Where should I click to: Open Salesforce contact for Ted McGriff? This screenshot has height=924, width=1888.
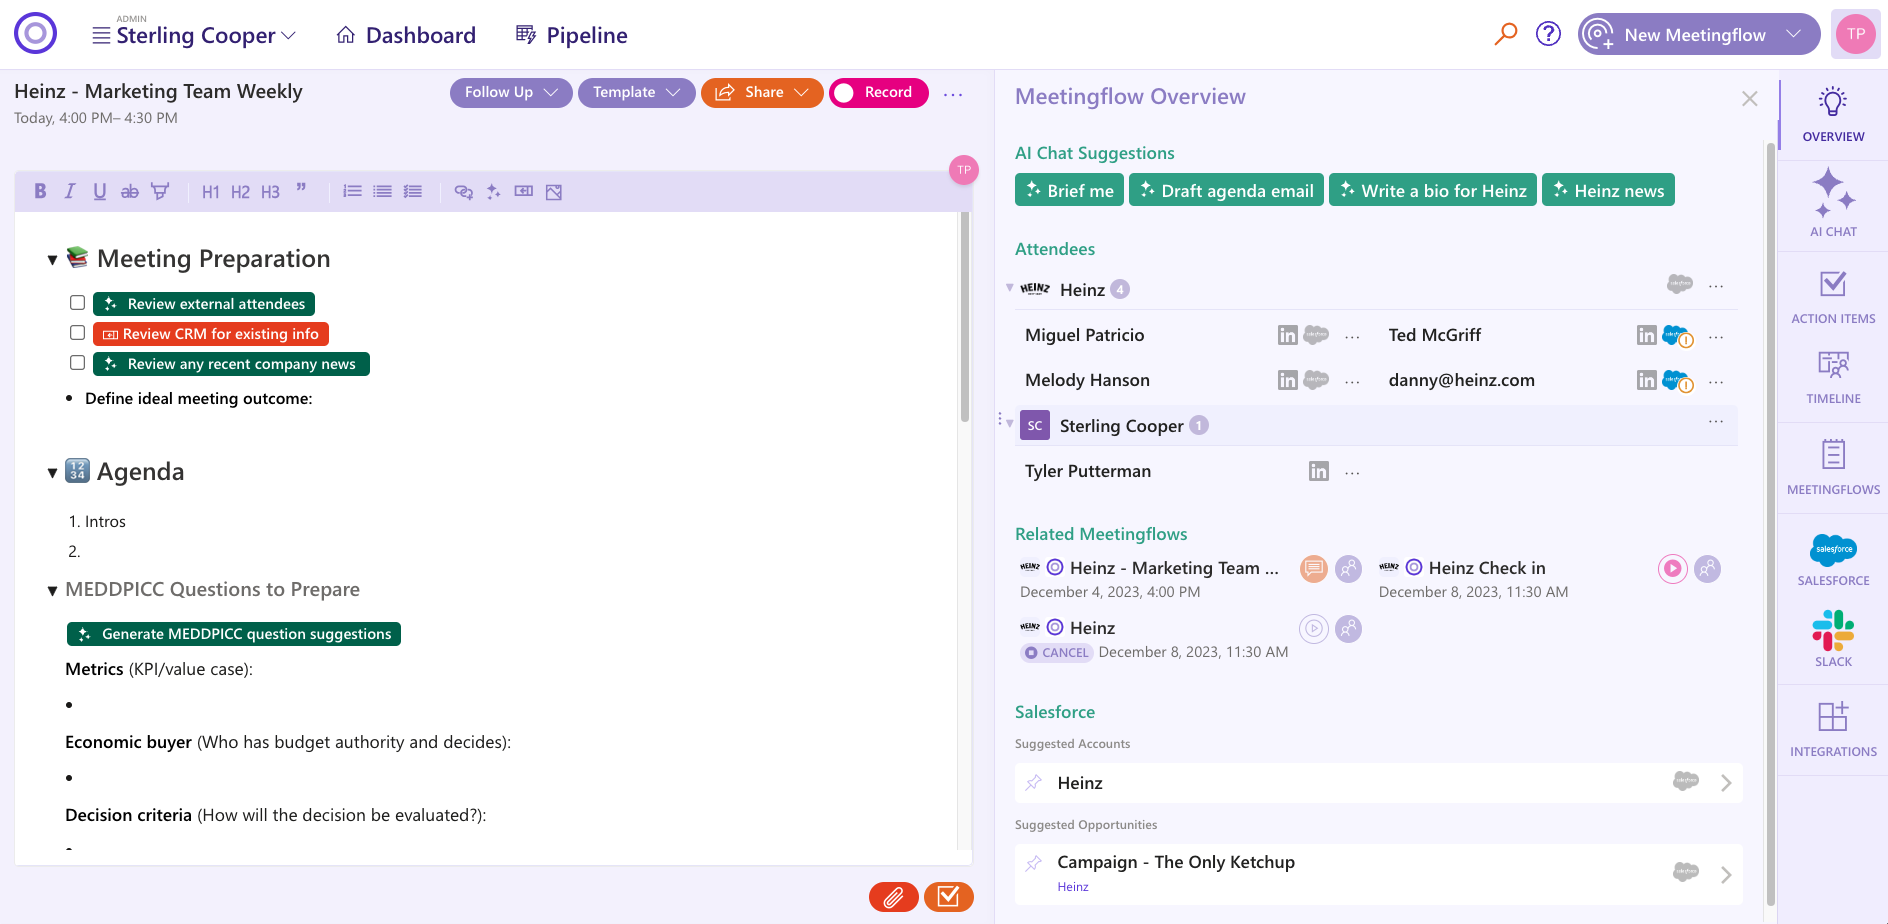click(x=1677, y=336)
